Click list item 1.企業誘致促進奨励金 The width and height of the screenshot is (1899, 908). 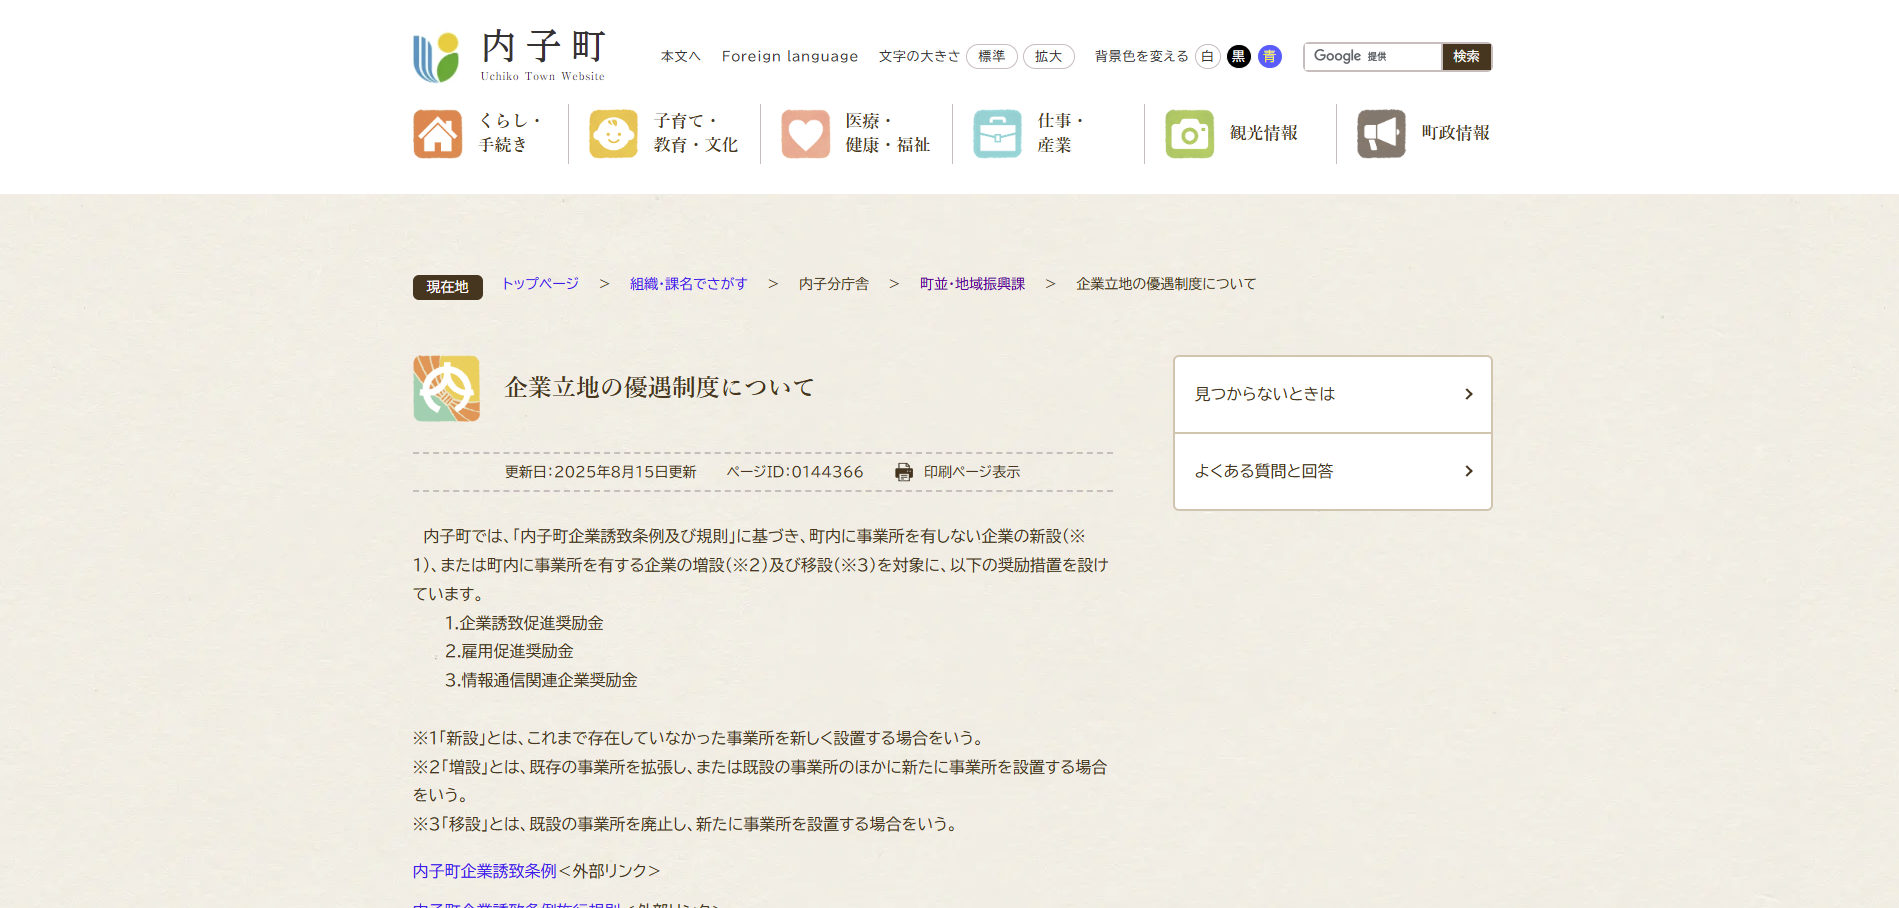(x=524, y=623)
